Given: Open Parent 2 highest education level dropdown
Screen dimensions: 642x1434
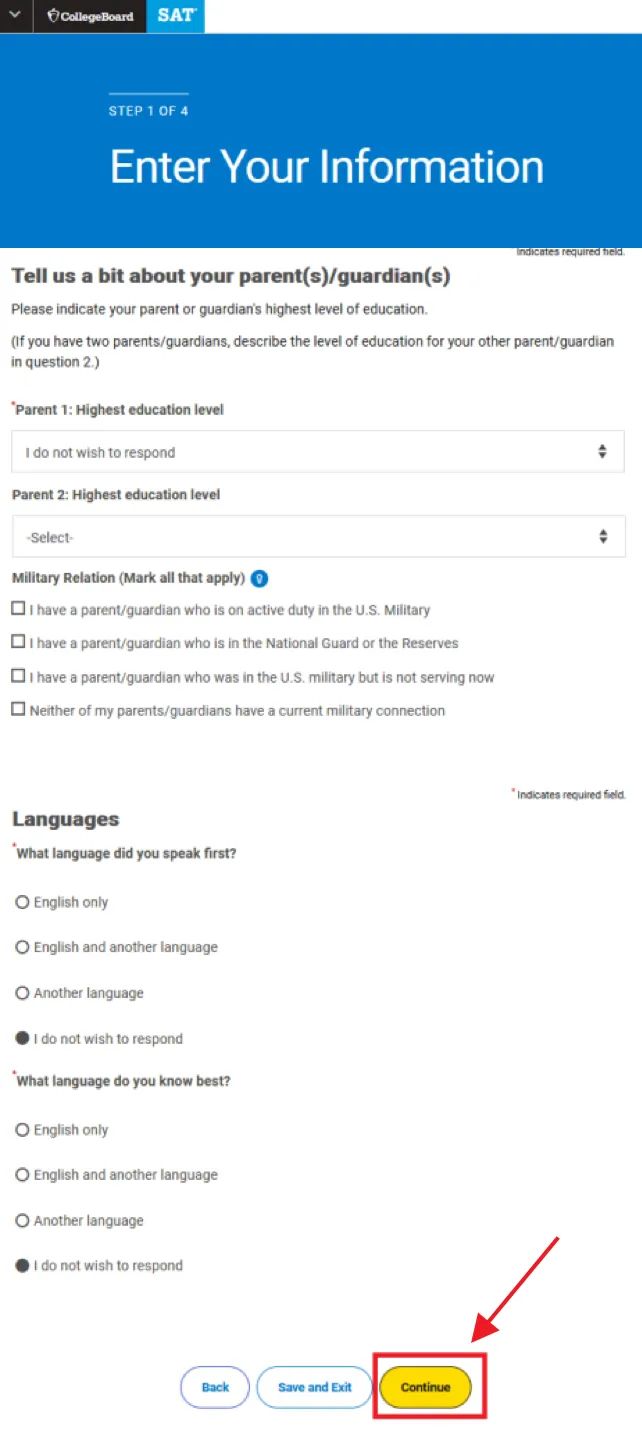Looking at the screenshot, I should click(318, 537).
